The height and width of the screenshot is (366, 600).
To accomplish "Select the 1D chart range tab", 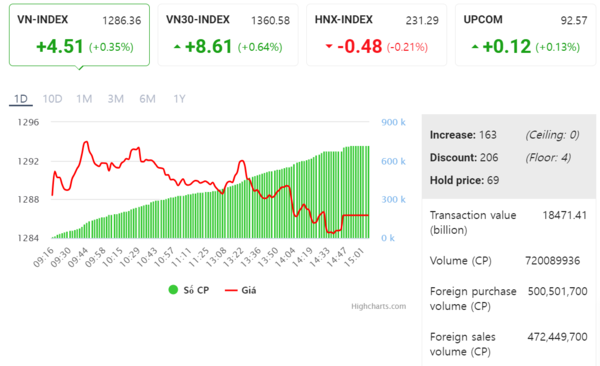I will 21,99.
